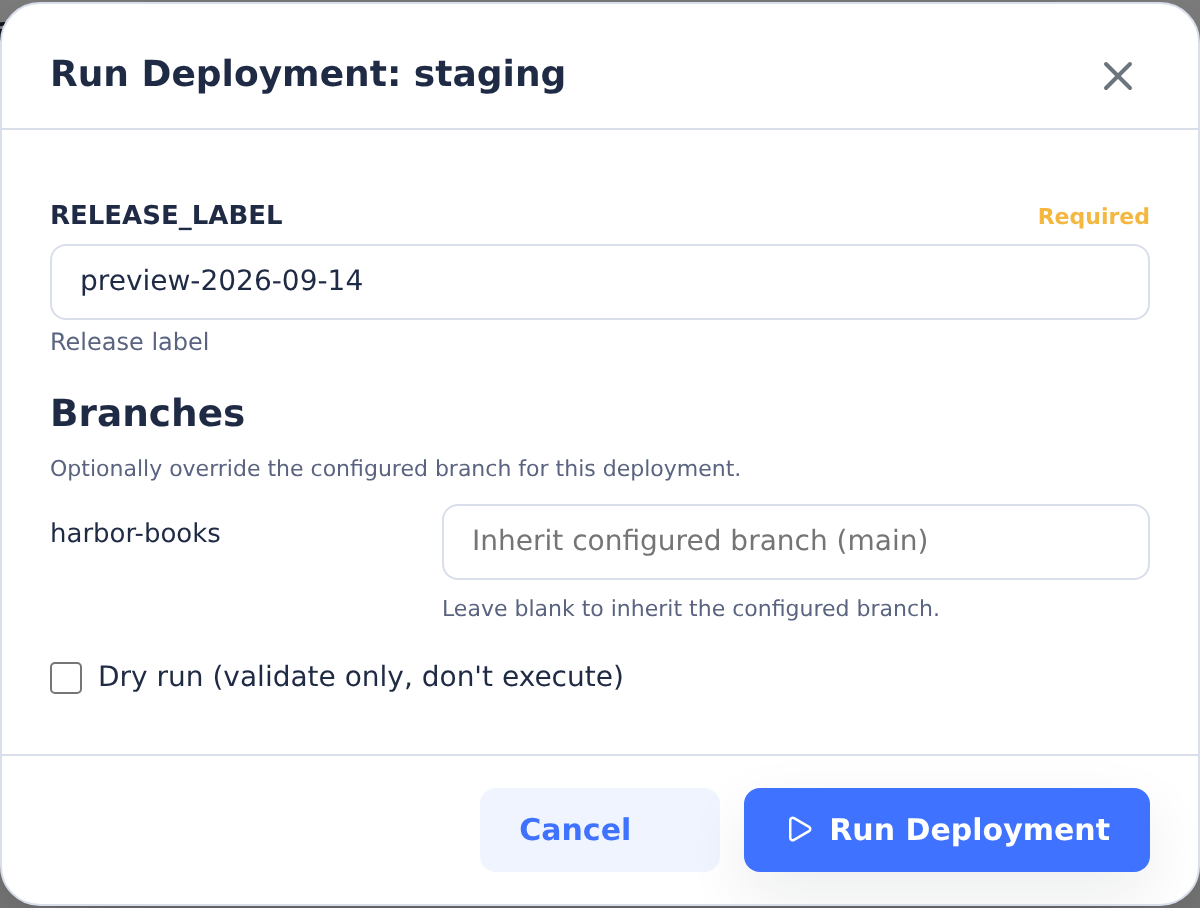Click the 'harbor-books' repository label
This screenshot has height=908, width=1200.
click(x=136, y=534)
